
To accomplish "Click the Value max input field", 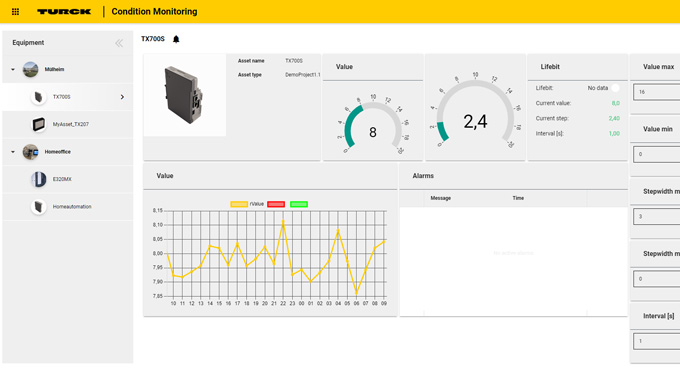I will coord(657,92).
